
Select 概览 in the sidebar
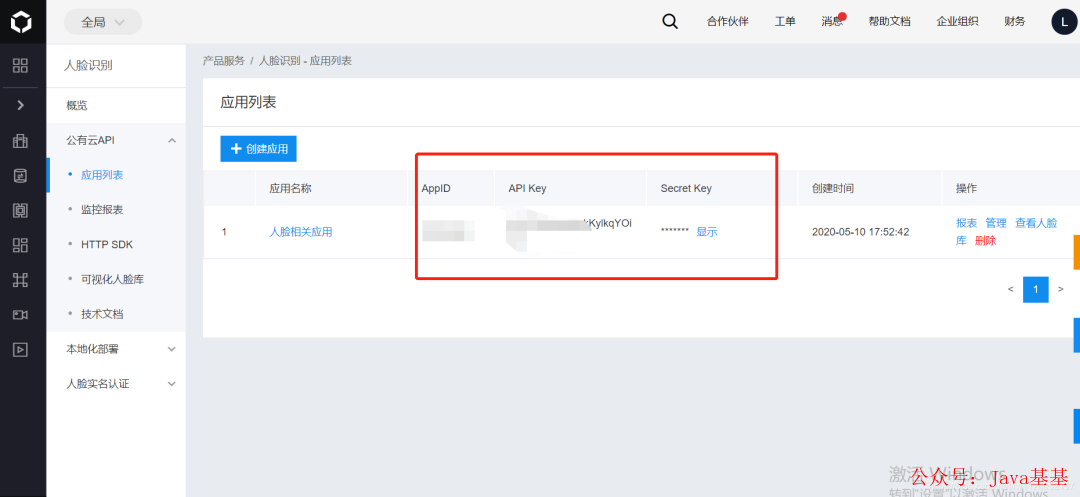click(116, 105)
